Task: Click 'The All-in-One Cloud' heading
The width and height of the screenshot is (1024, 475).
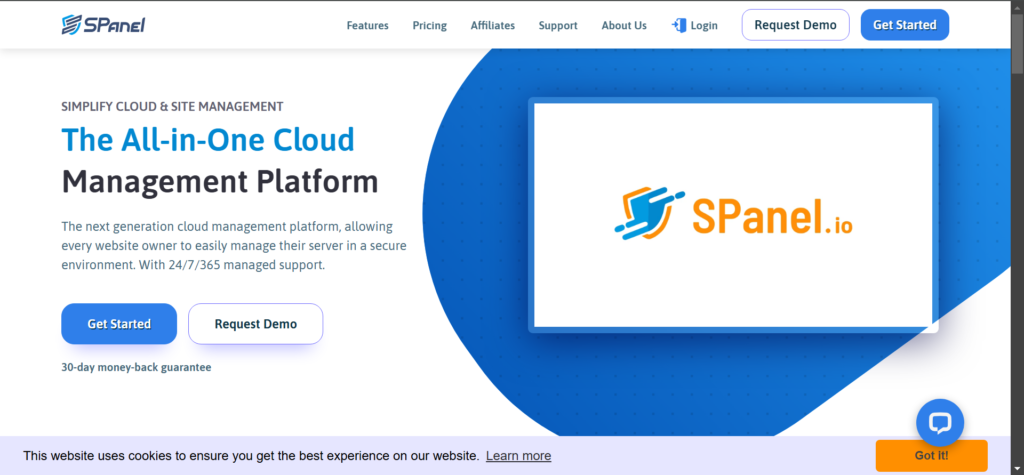Action: click(208, 139)
